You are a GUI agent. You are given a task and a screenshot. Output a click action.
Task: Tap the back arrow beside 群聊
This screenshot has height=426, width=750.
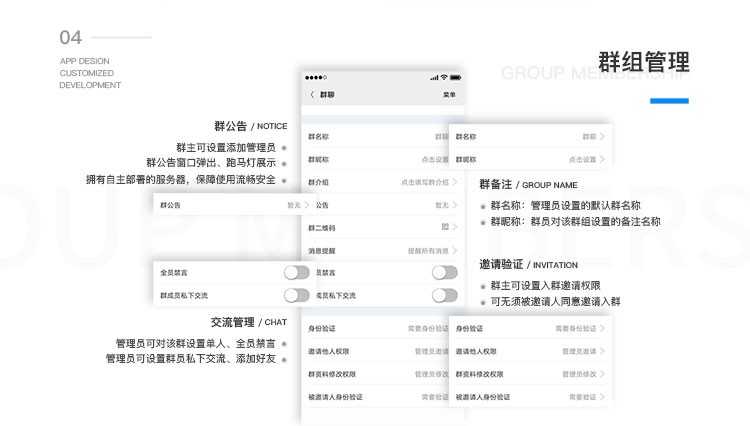coord(312,95)
